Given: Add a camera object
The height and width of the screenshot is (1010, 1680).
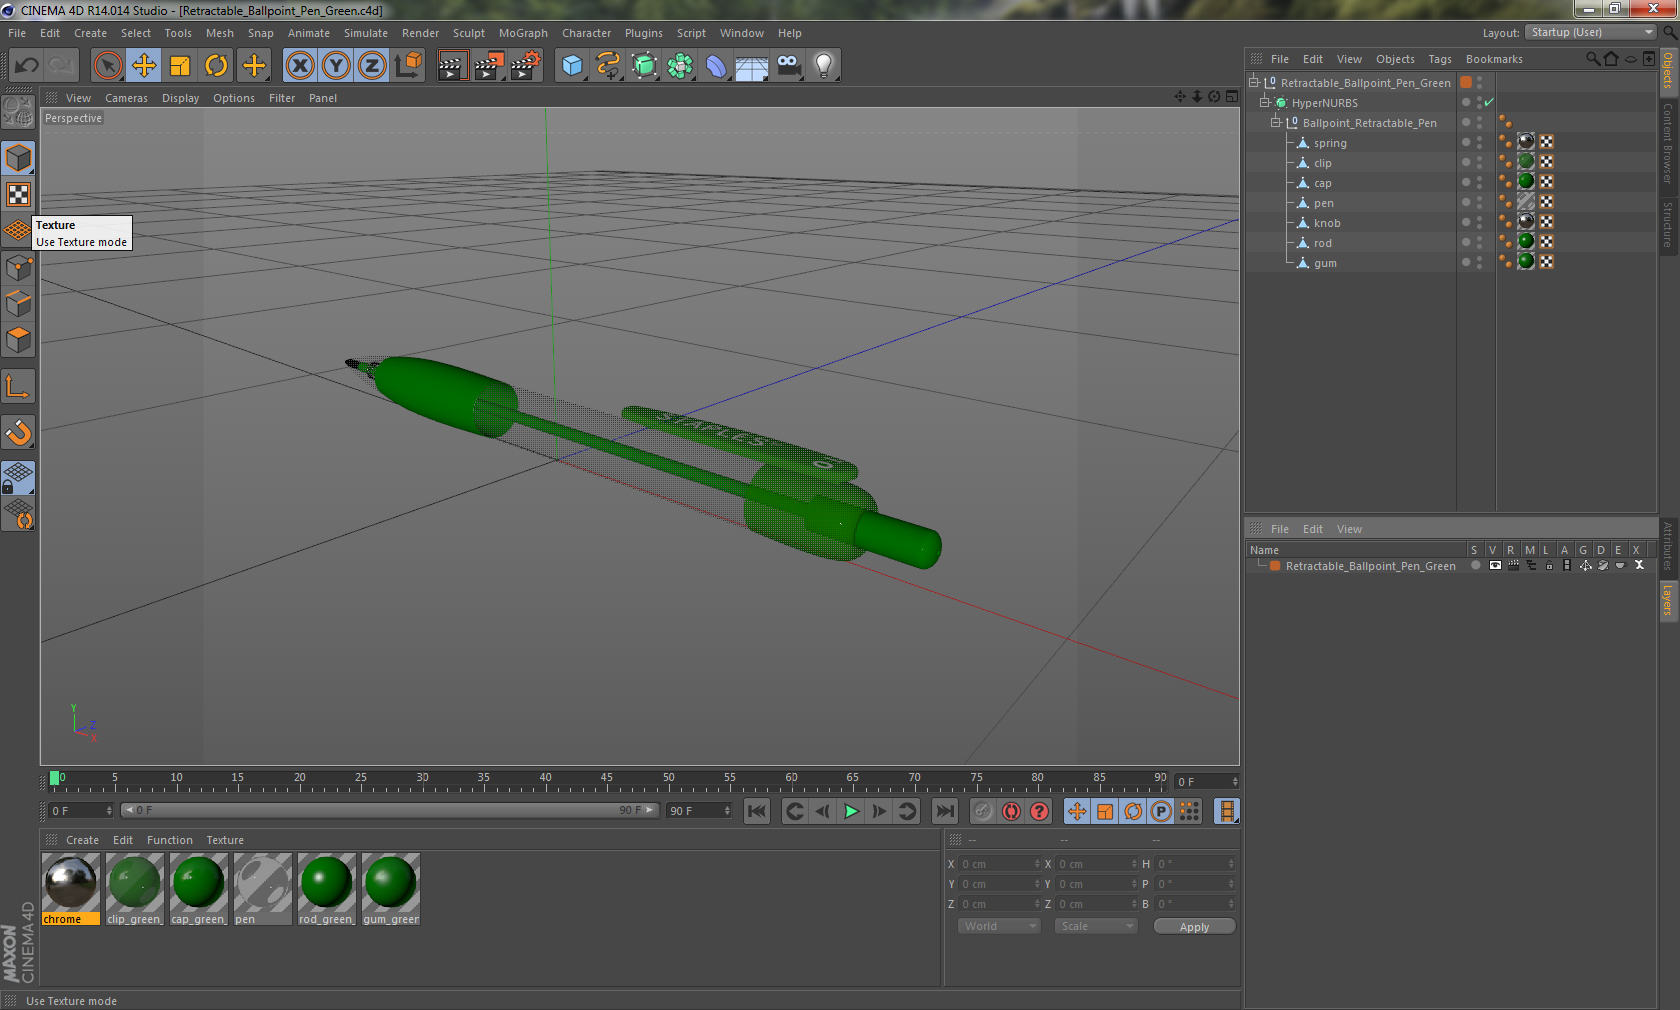Looking at the screenshot, I should point(789,66).
